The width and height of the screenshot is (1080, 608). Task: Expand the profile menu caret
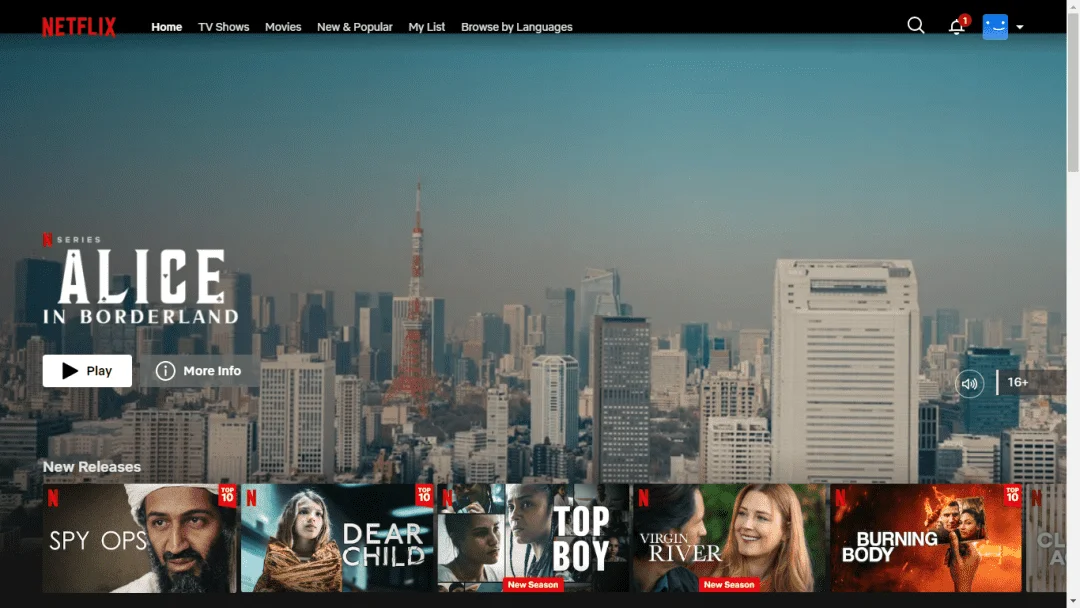point(1019,28)
